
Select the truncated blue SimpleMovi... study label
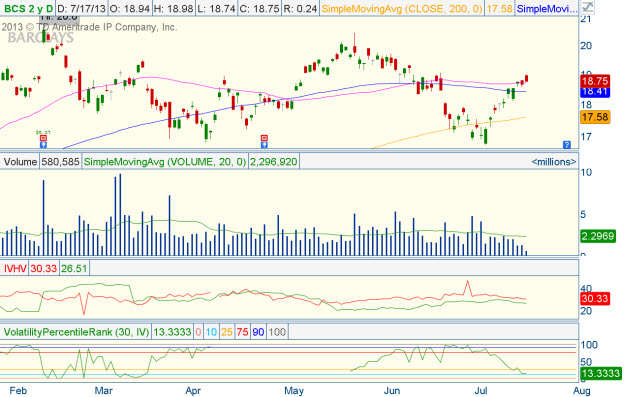point(546,8)
